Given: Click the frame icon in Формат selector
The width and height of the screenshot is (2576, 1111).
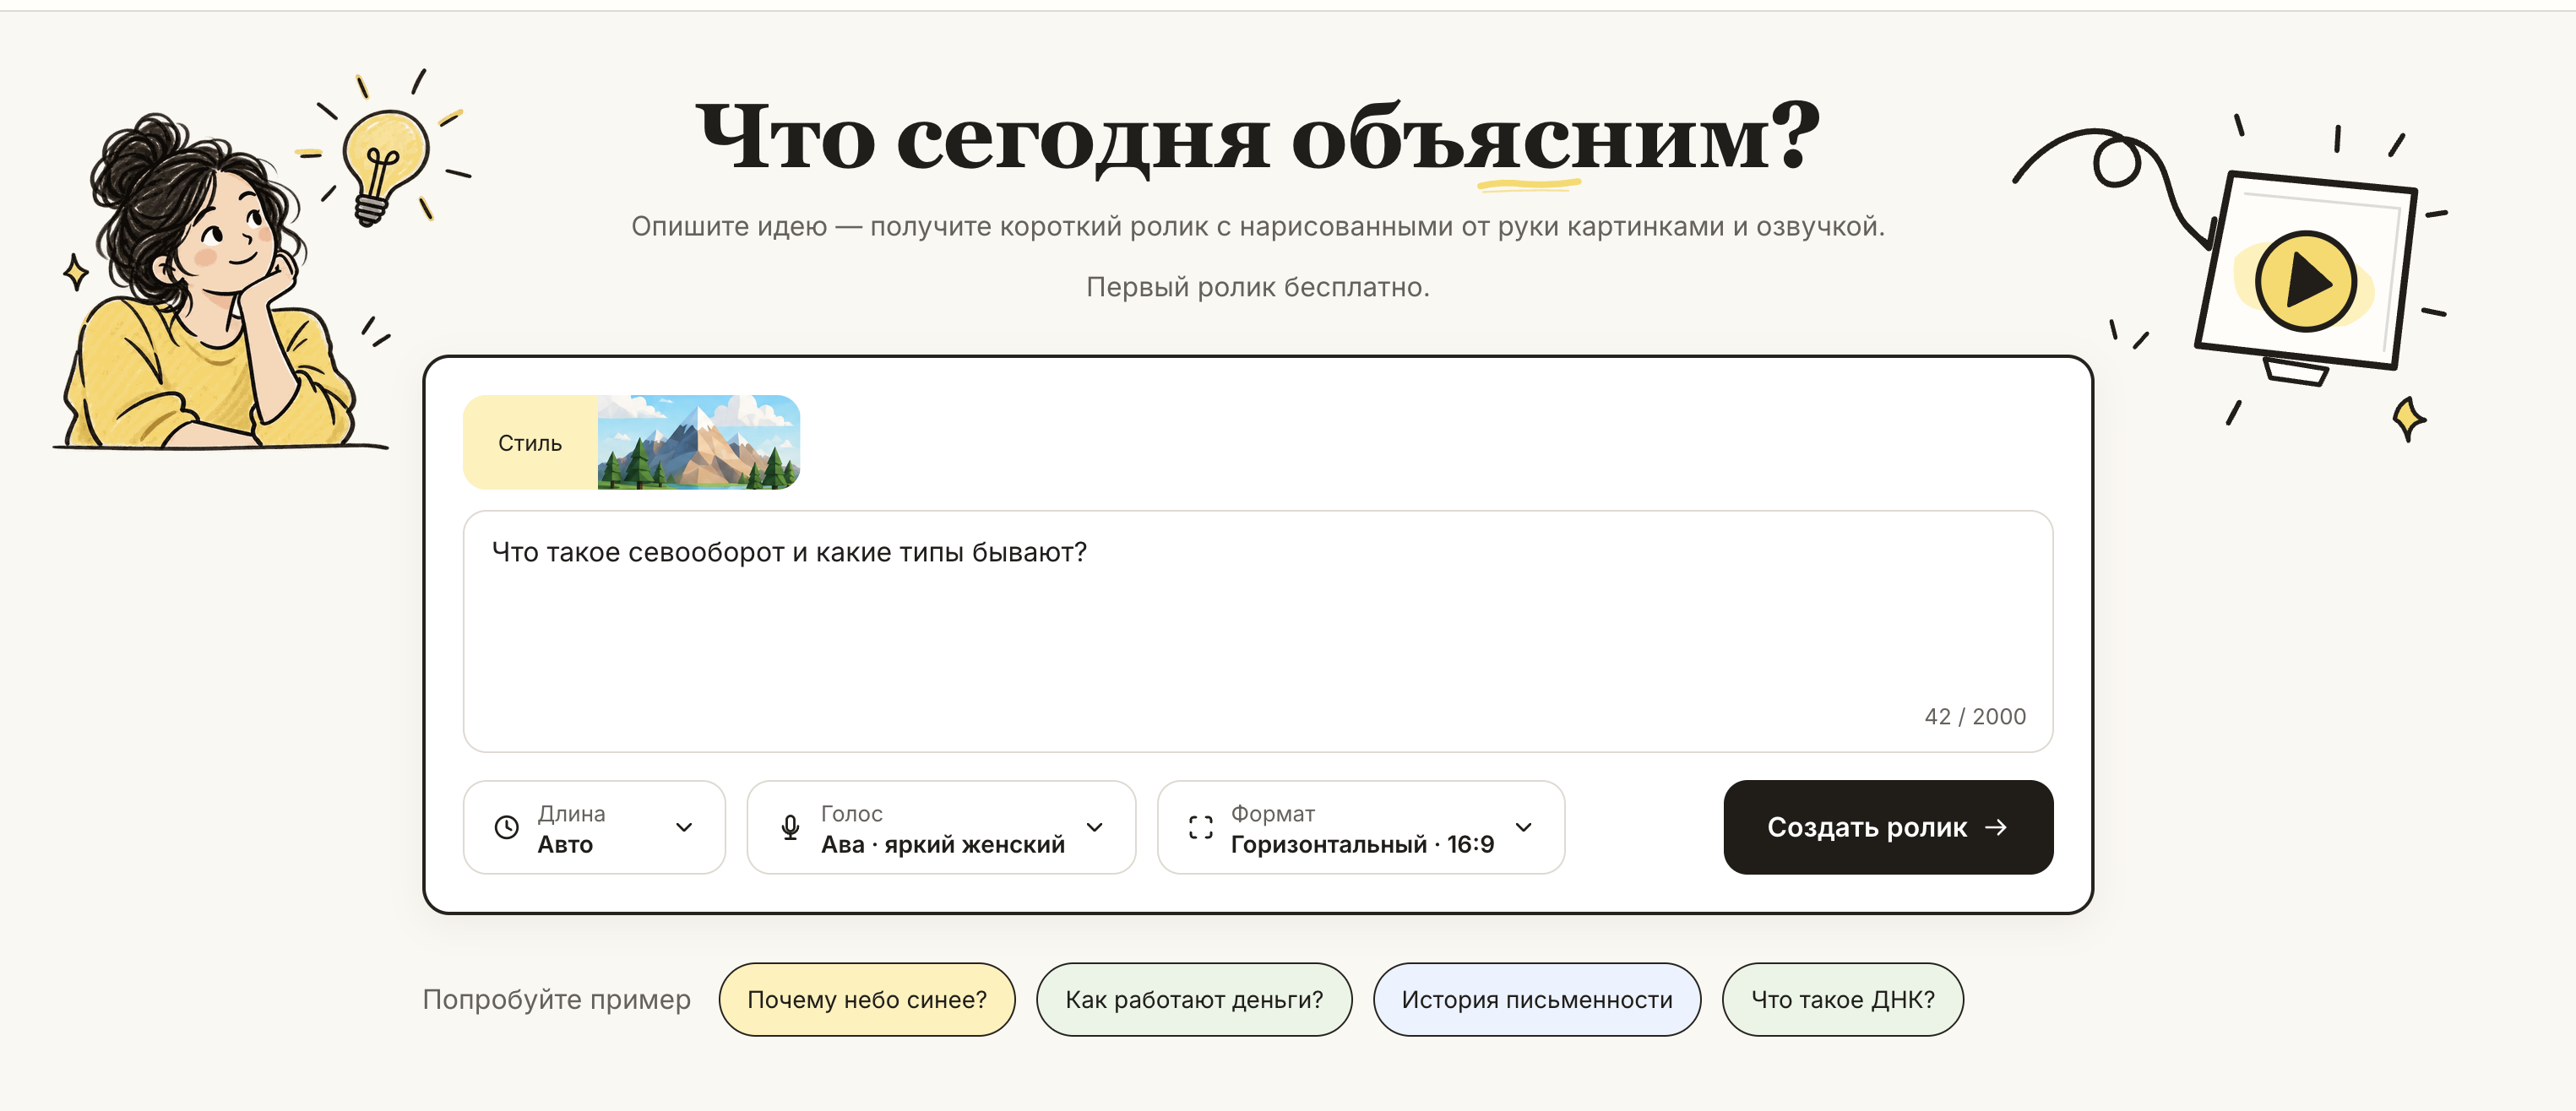Looking at the screenshot, I should pyautogui.click(x=1200, y=827).
